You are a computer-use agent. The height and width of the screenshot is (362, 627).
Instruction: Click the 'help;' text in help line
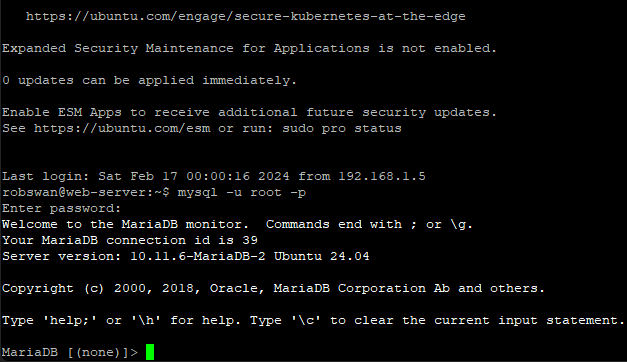(70, 320)
